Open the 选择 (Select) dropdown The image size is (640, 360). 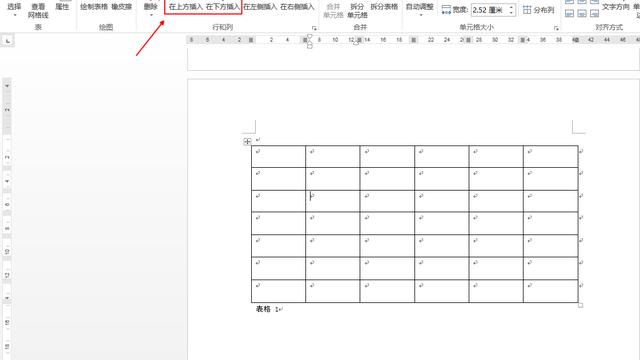[14, 10]
